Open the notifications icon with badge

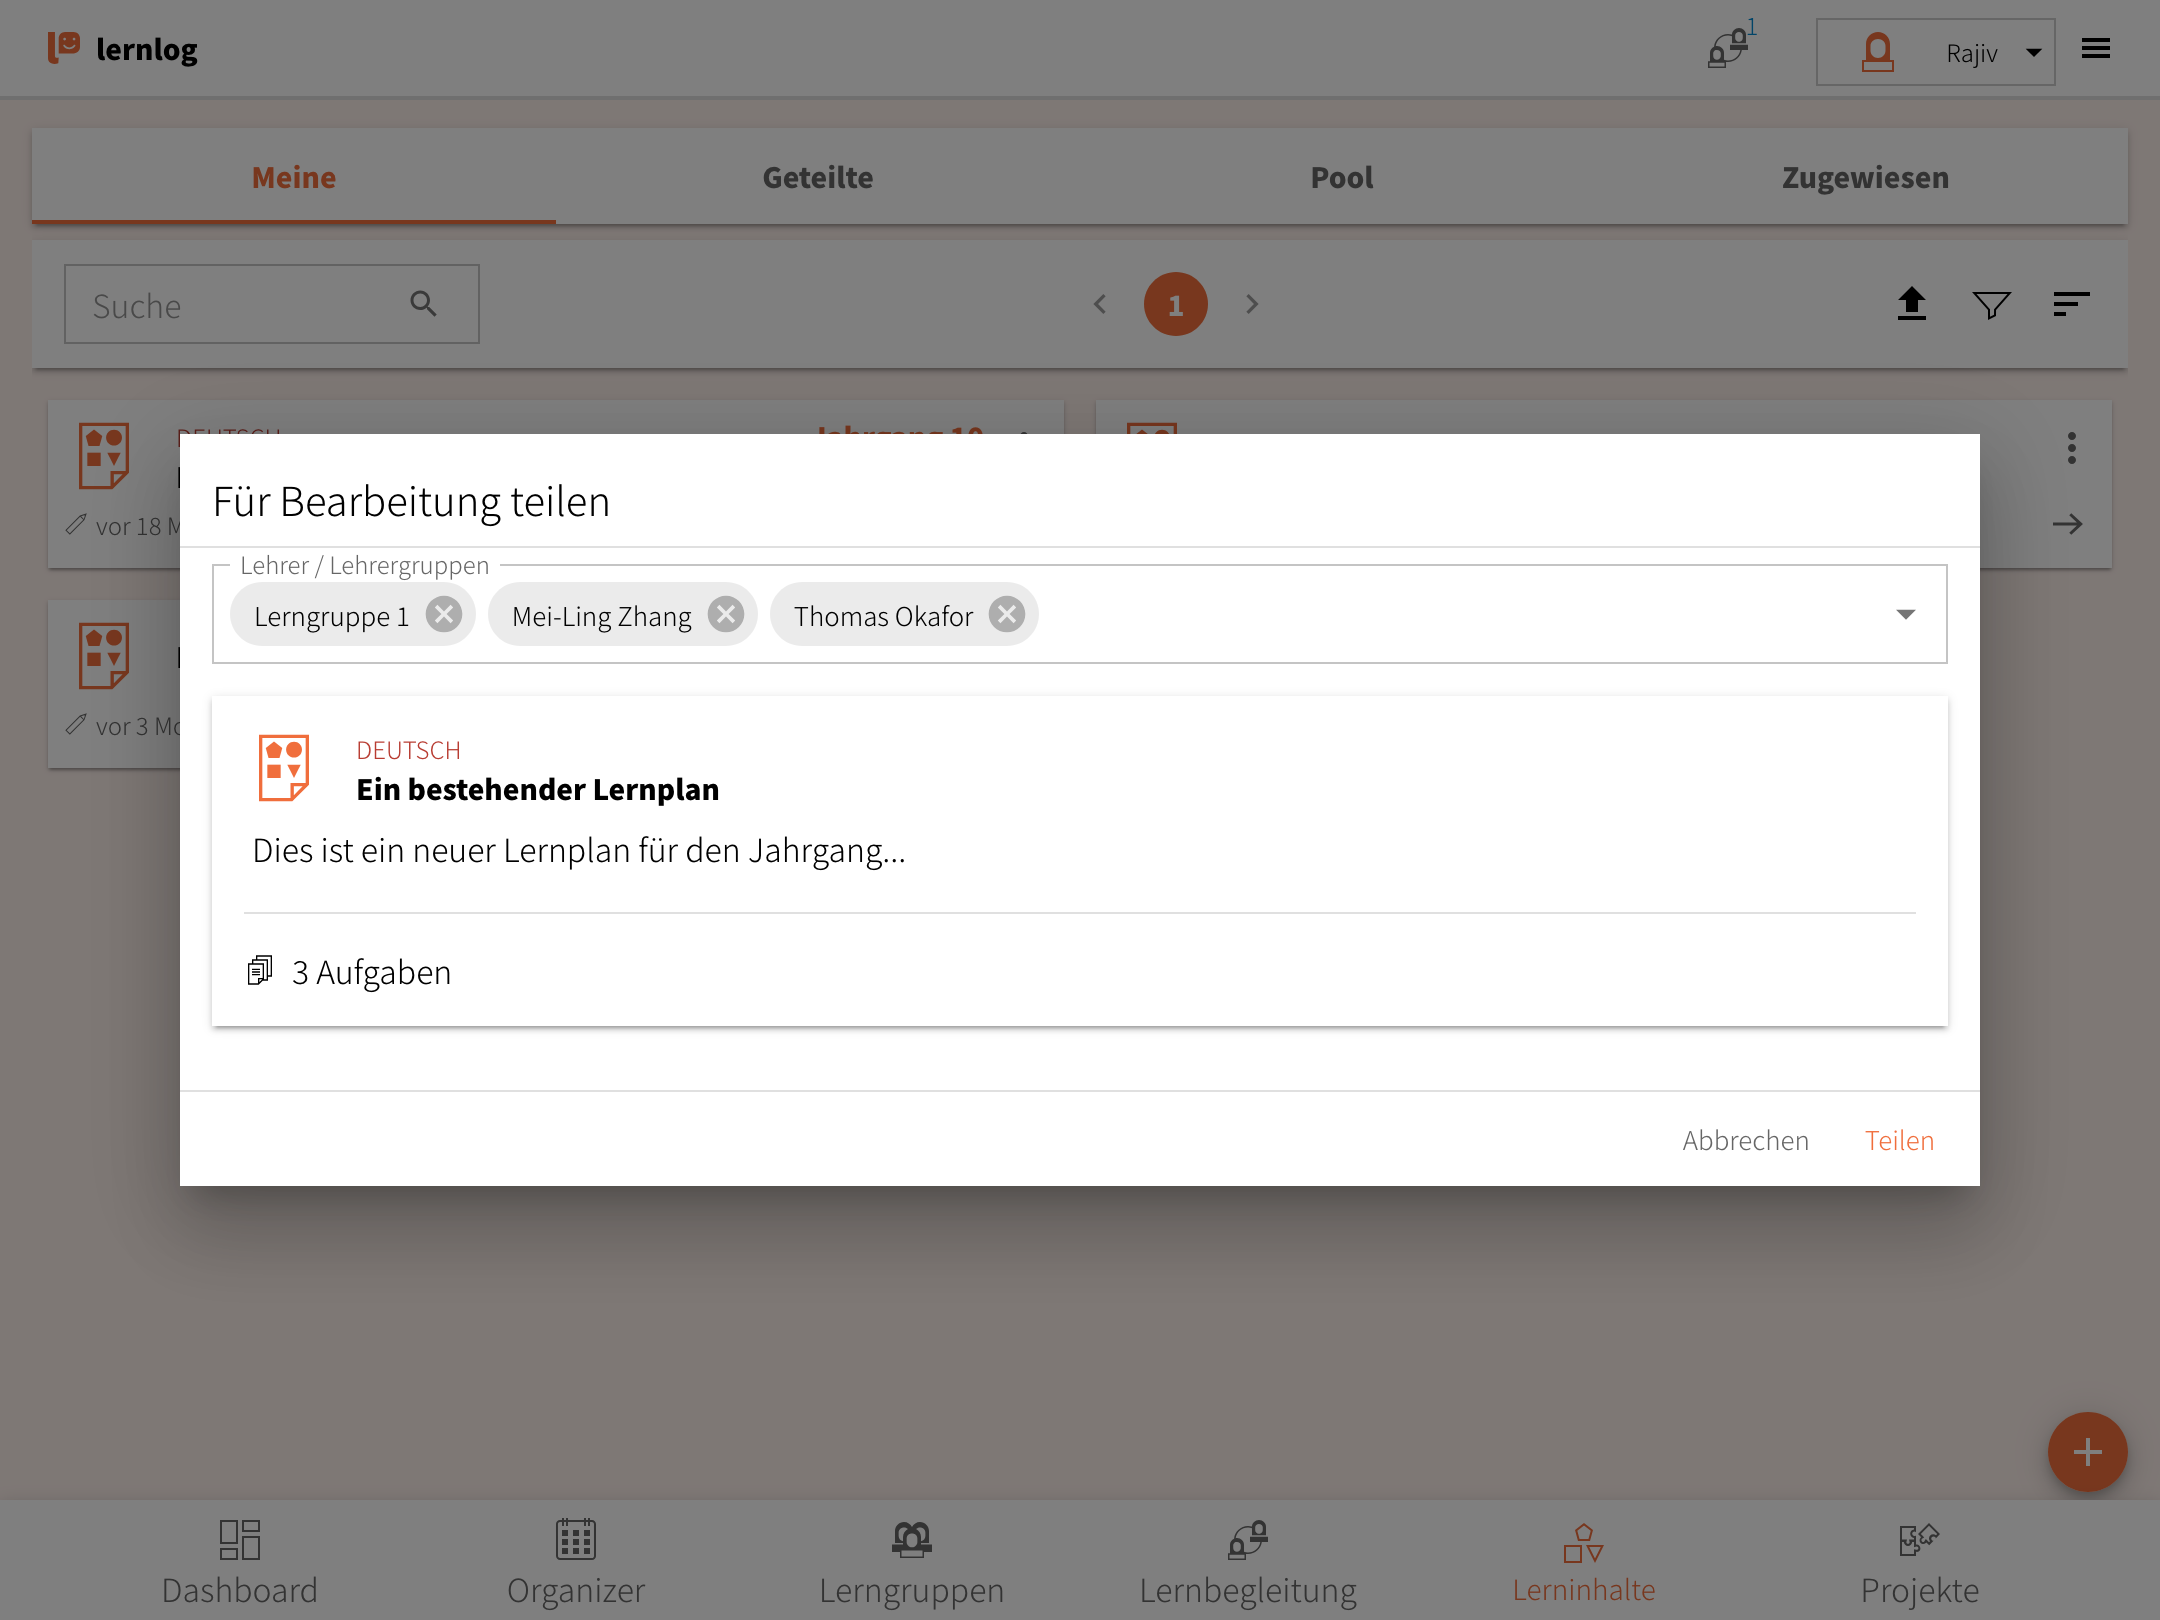point(1729,48)
